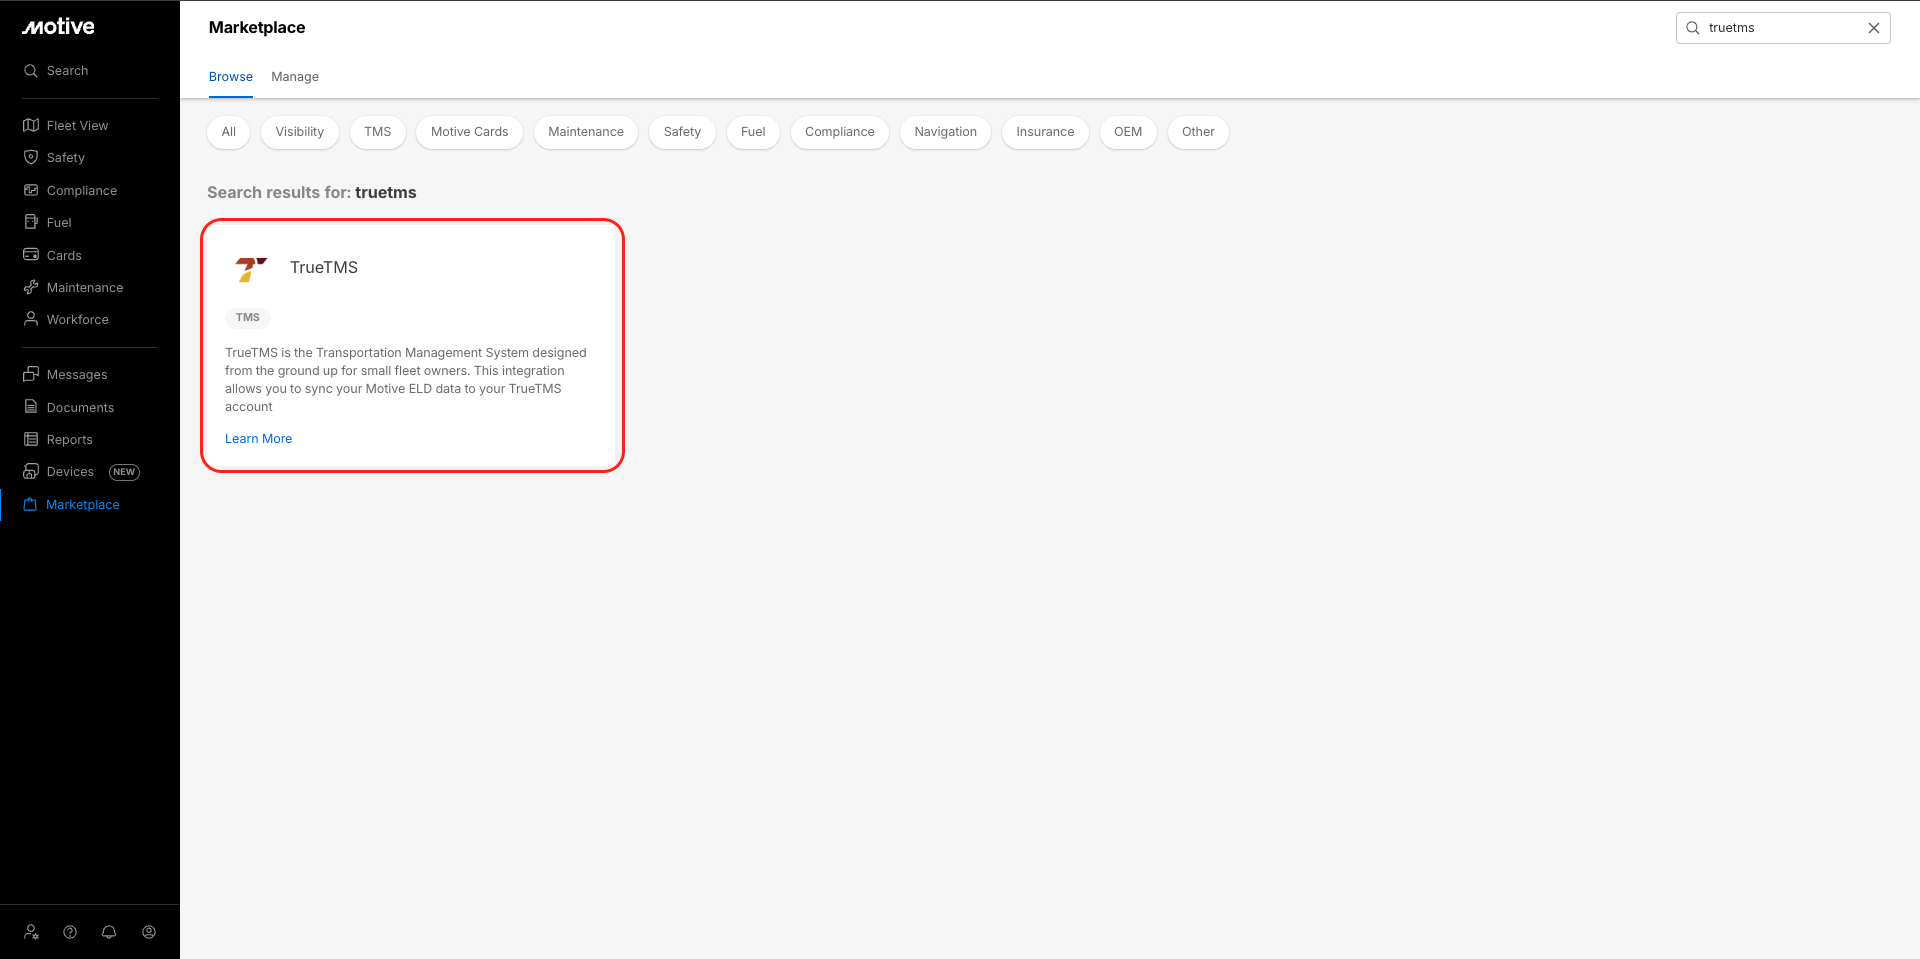The height and width of the screenshot is (959, 1920).
Task: Open Learn More link for TrueTMS
Action: tap(259, 439)
